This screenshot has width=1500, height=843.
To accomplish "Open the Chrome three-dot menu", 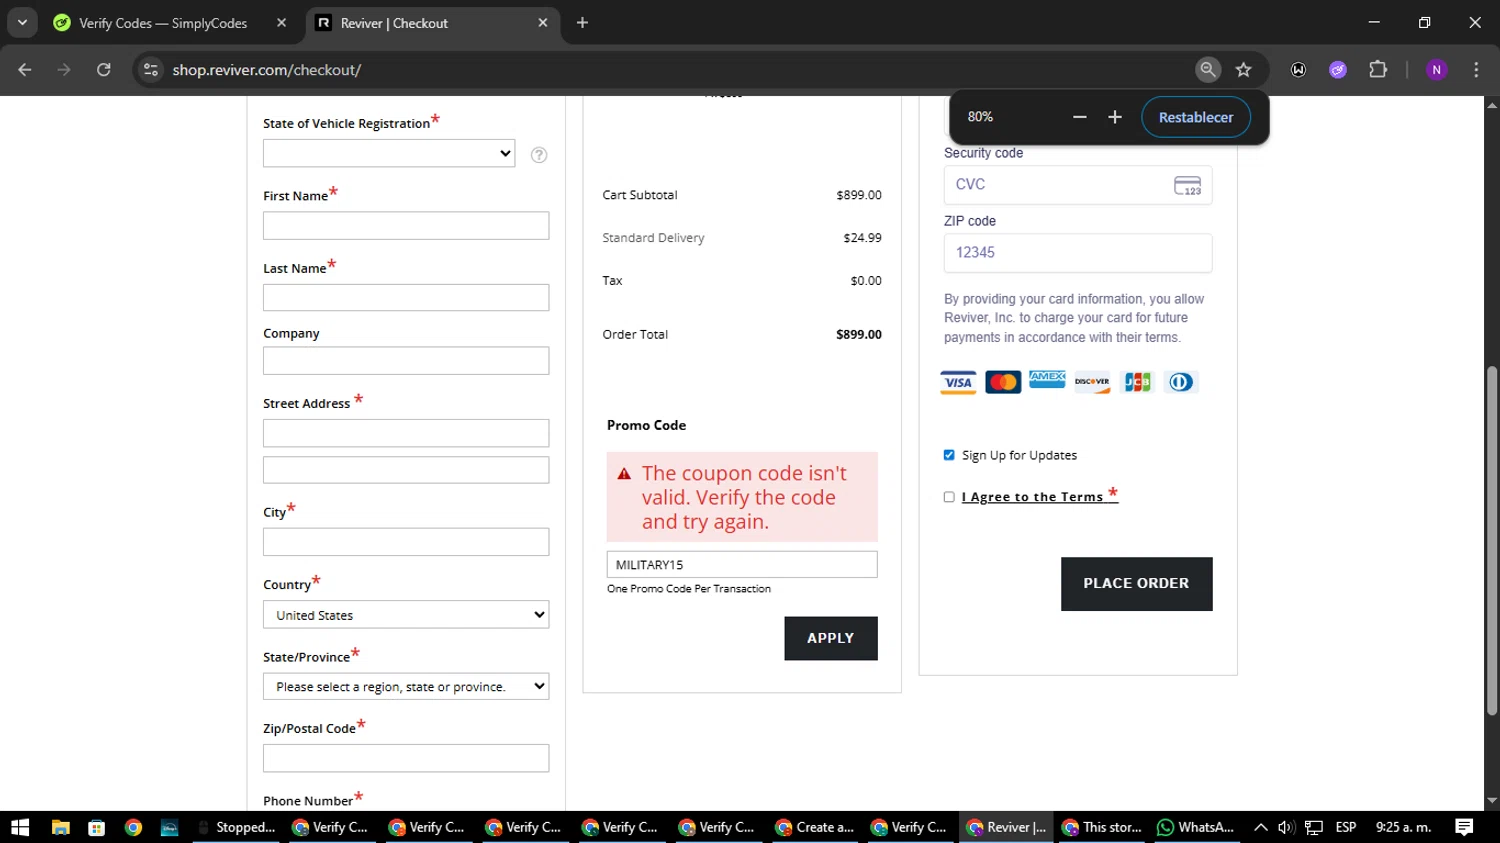I will point(1476,70).
